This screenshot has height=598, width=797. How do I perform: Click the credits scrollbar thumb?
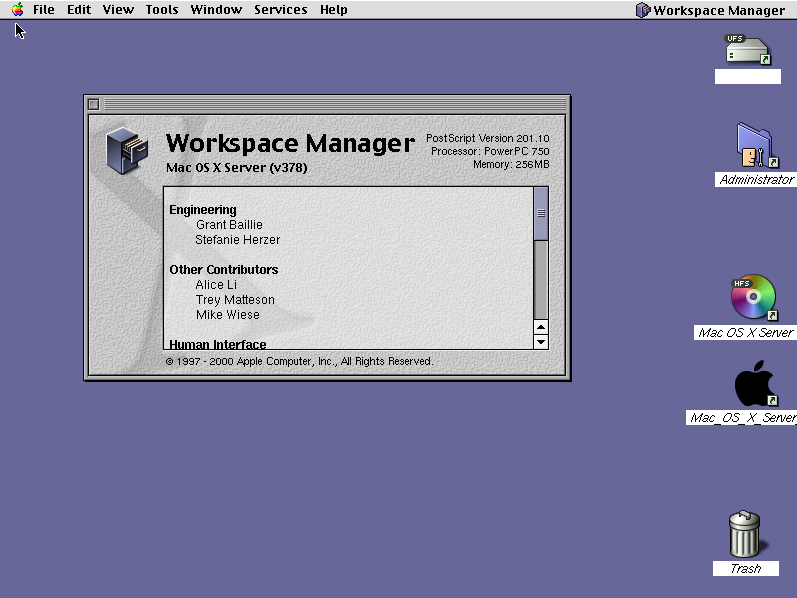(541, 213)
